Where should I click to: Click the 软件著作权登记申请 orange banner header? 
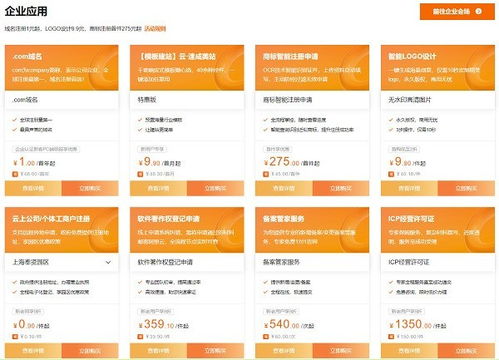(x=187, y=230)
